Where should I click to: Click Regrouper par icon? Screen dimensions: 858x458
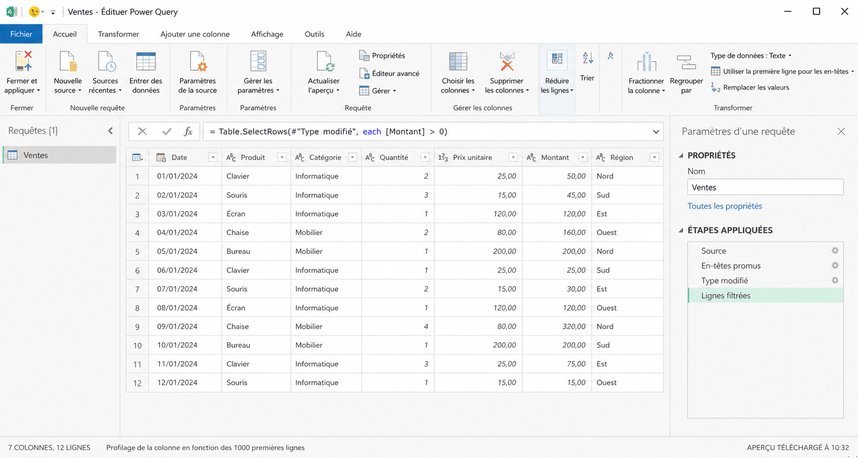pyautogui.click(x=686, y=62)
